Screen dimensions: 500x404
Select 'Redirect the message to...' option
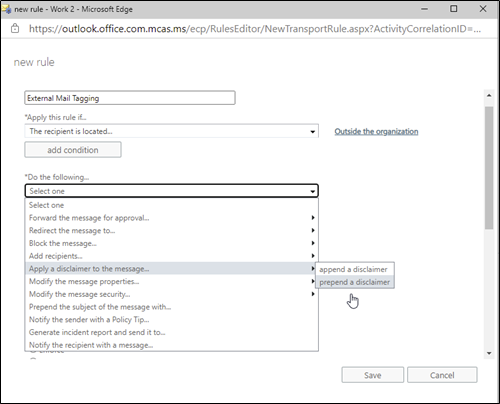click(172, 230)
